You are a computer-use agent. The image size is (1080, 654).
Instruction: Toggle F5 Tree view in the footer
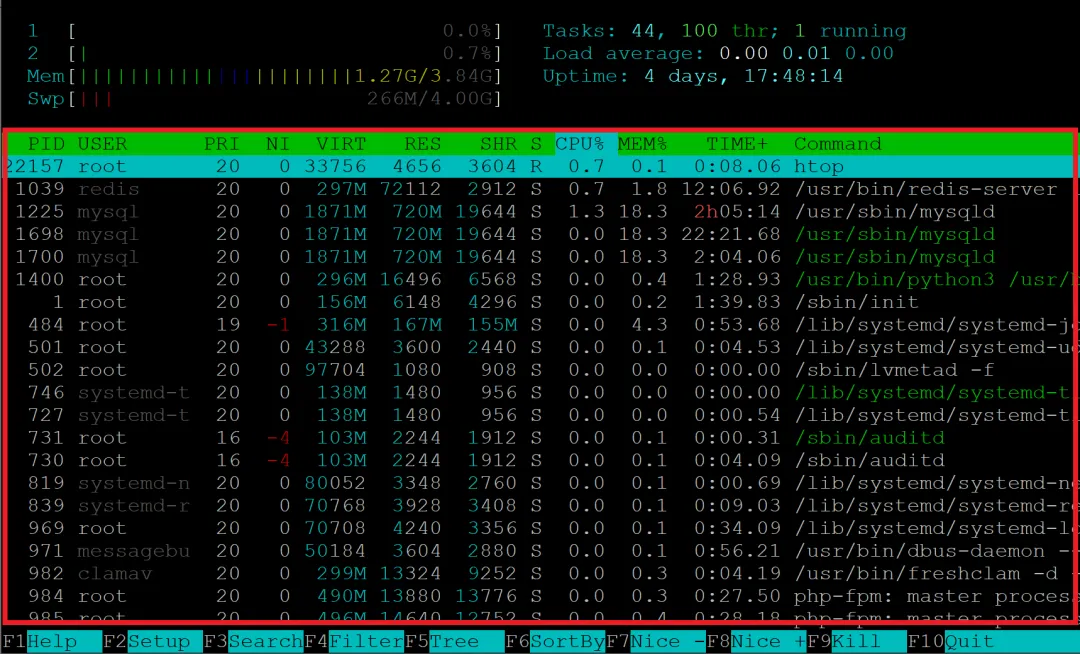pos(455,642)
